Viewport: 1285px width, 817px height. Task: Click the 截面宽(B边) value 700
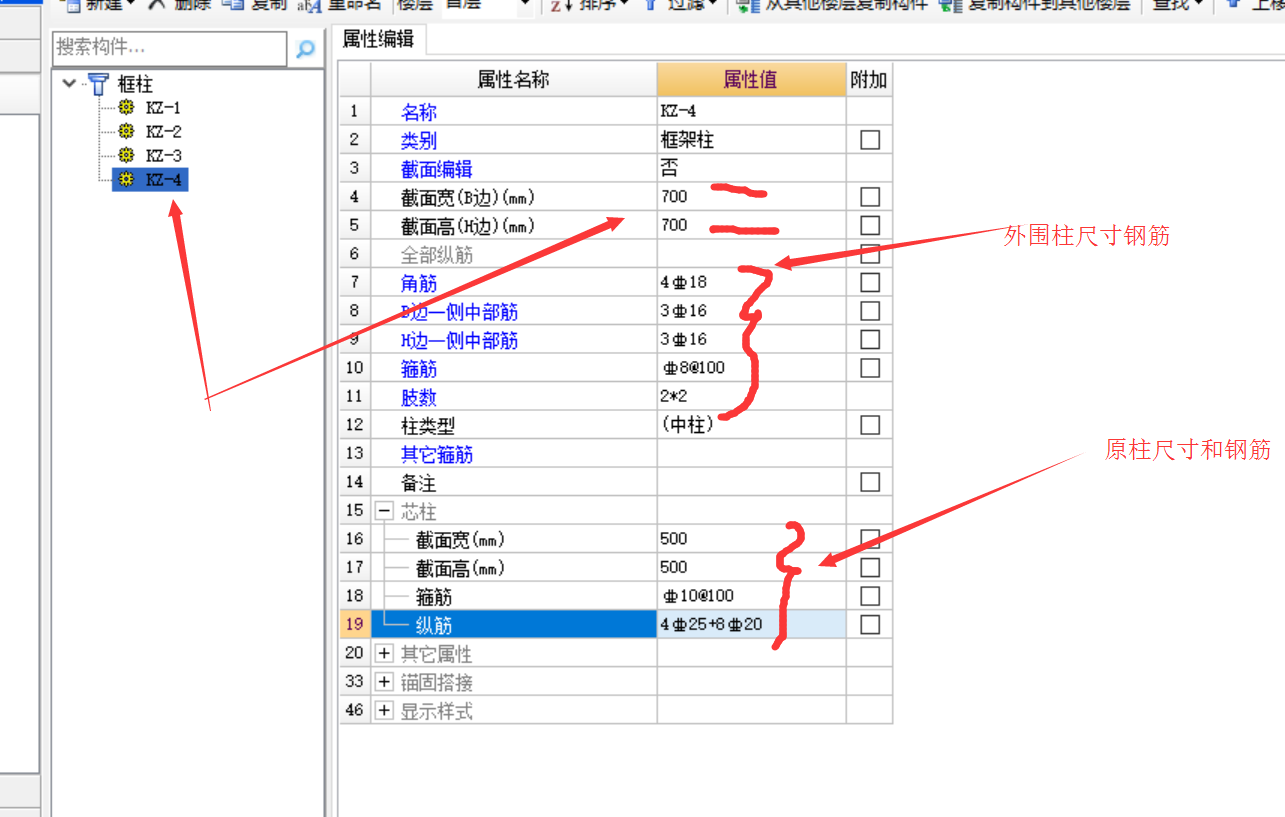coord(751,197)
